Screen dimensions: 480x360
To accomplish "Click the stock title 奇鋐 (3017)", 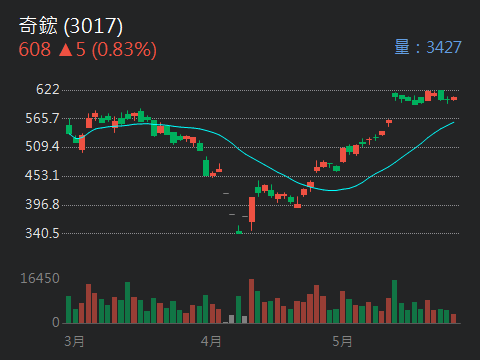I will pyautogui.click(x=71, y=26).
